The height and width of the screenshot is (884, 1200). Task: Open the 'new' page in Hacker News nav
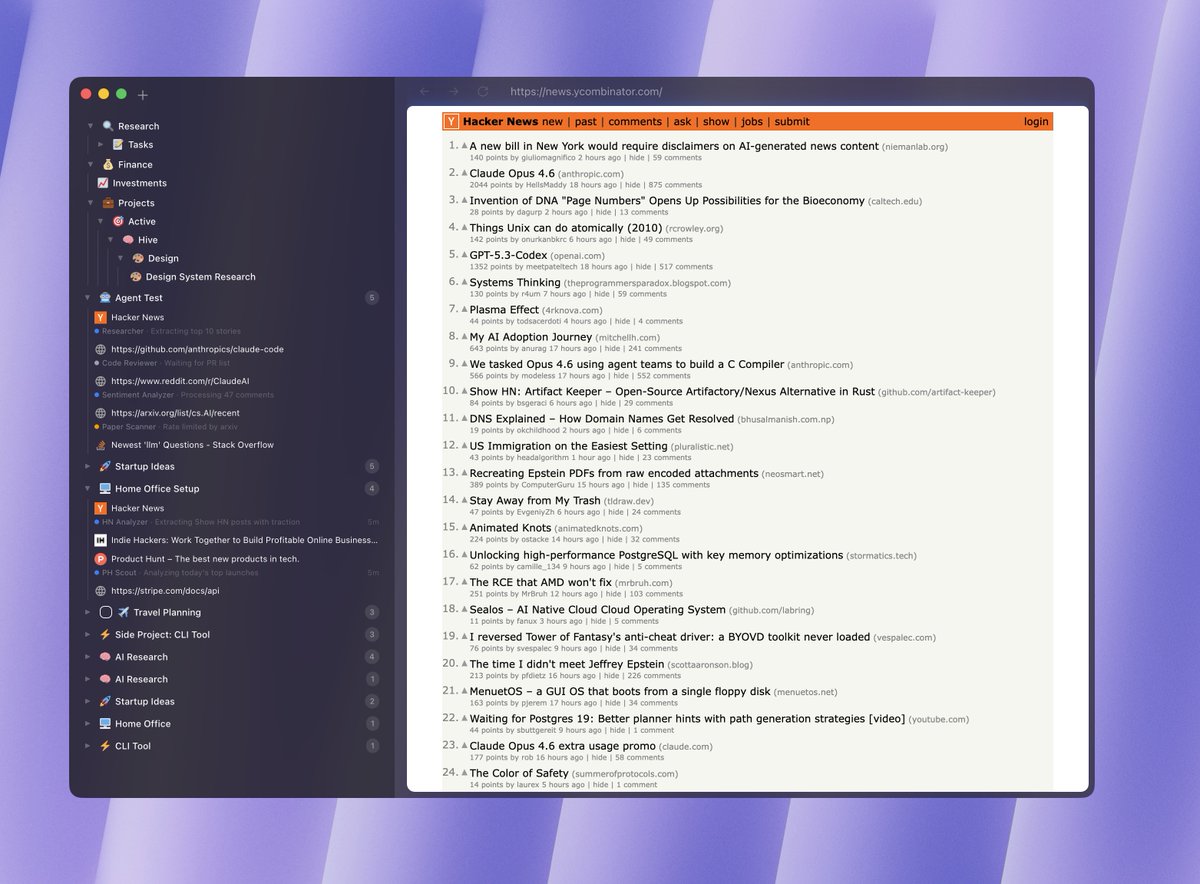[x=552, y=122]
